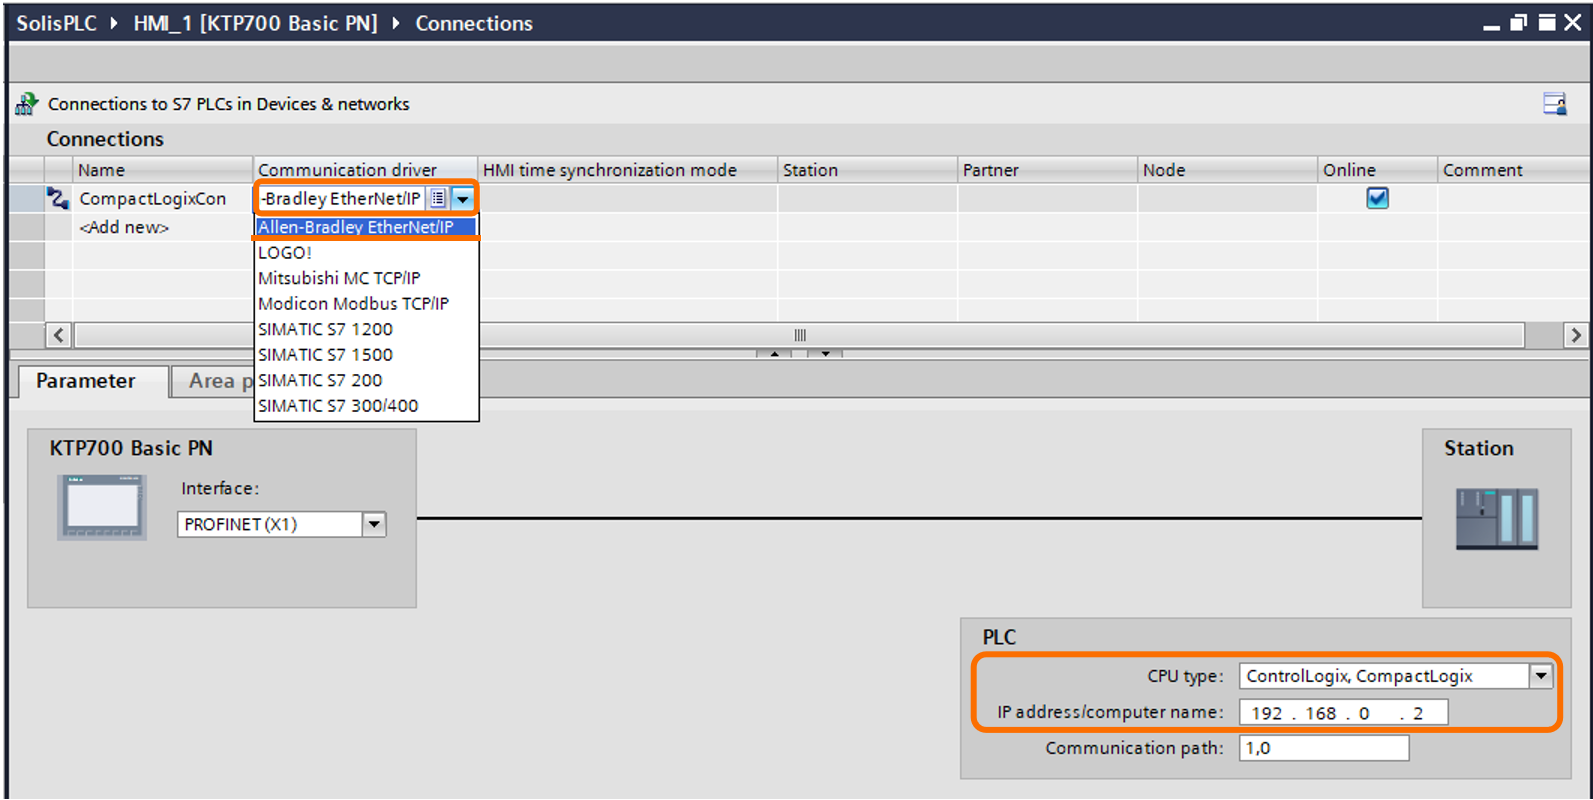Click the KTP700 Basic PN panel image

click(102, 507)
